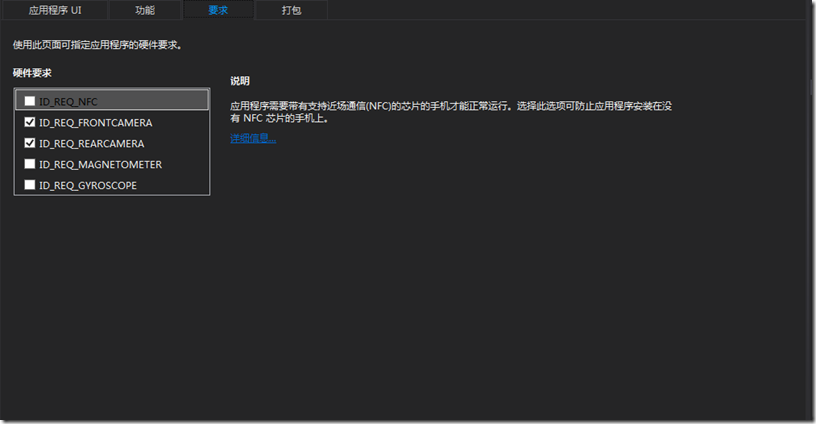Screen dimensions: 816x424
Task: Switch to the 应用程序 UI tab
Action: (x=55, y=10)
